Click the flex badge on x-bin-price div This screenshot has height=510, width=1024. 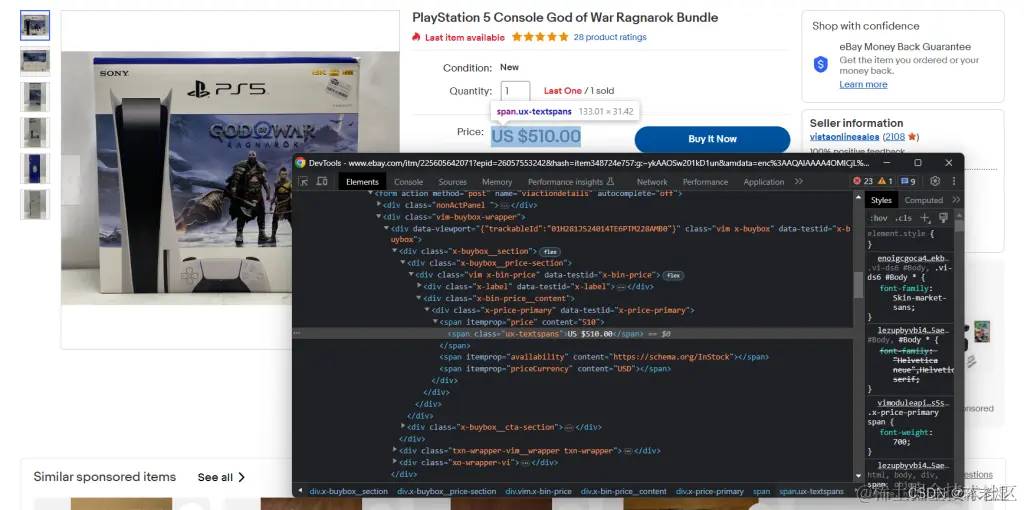674,276
